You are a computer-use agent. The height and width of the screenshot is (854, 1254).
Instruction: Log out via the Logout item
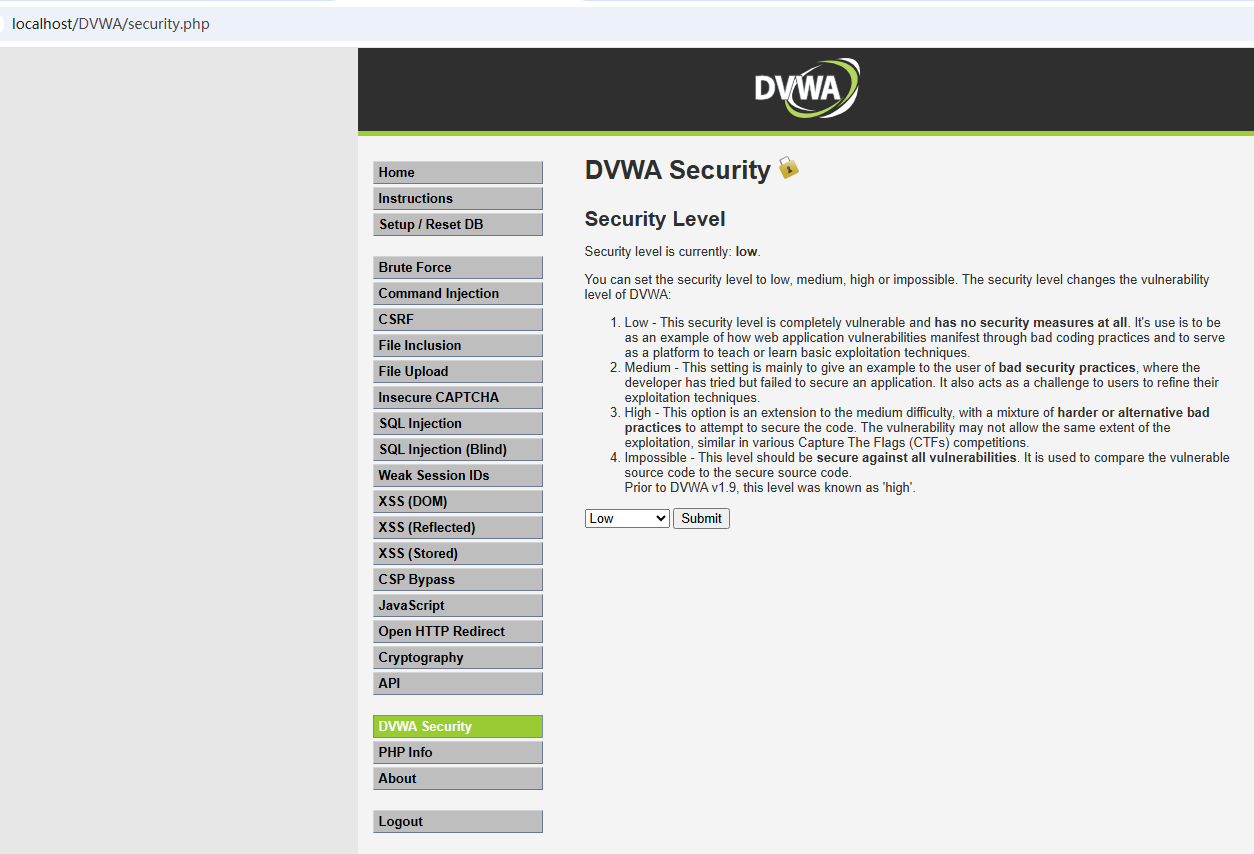click(458, 821)
